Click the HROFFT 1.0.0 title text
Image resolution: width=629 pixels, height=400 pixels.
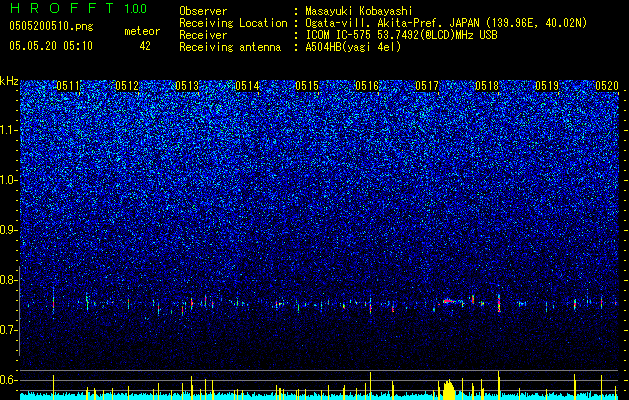78,8
